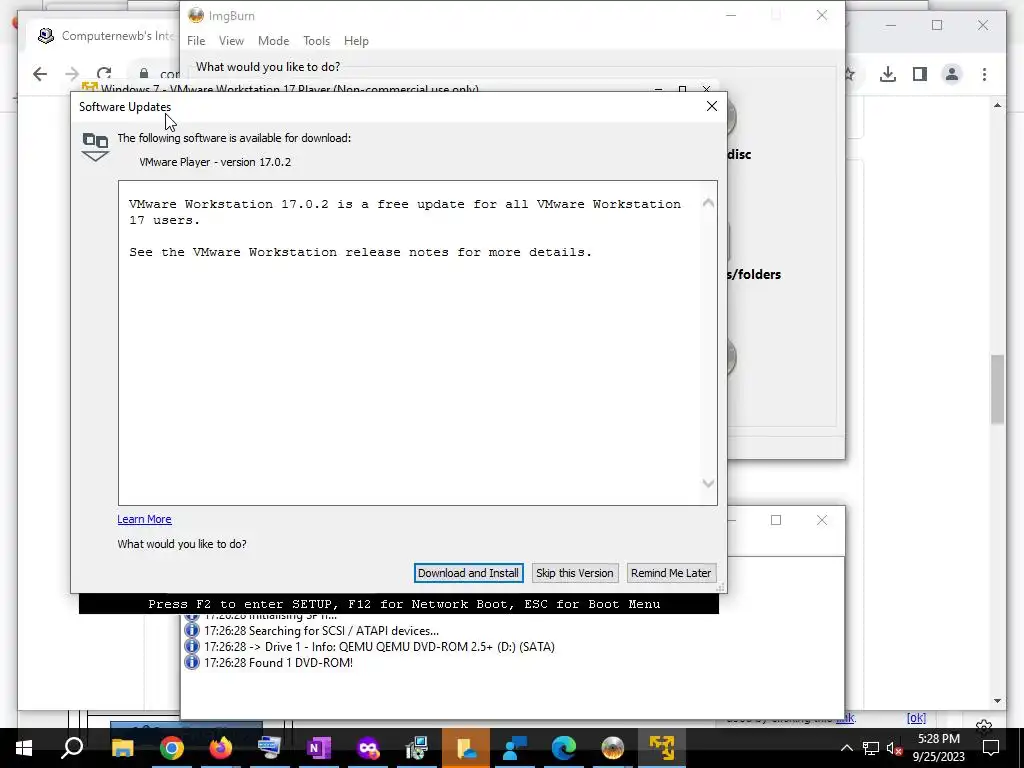Close the Software Updates dialog
The image size is (1024, 768).
(712, 106)
